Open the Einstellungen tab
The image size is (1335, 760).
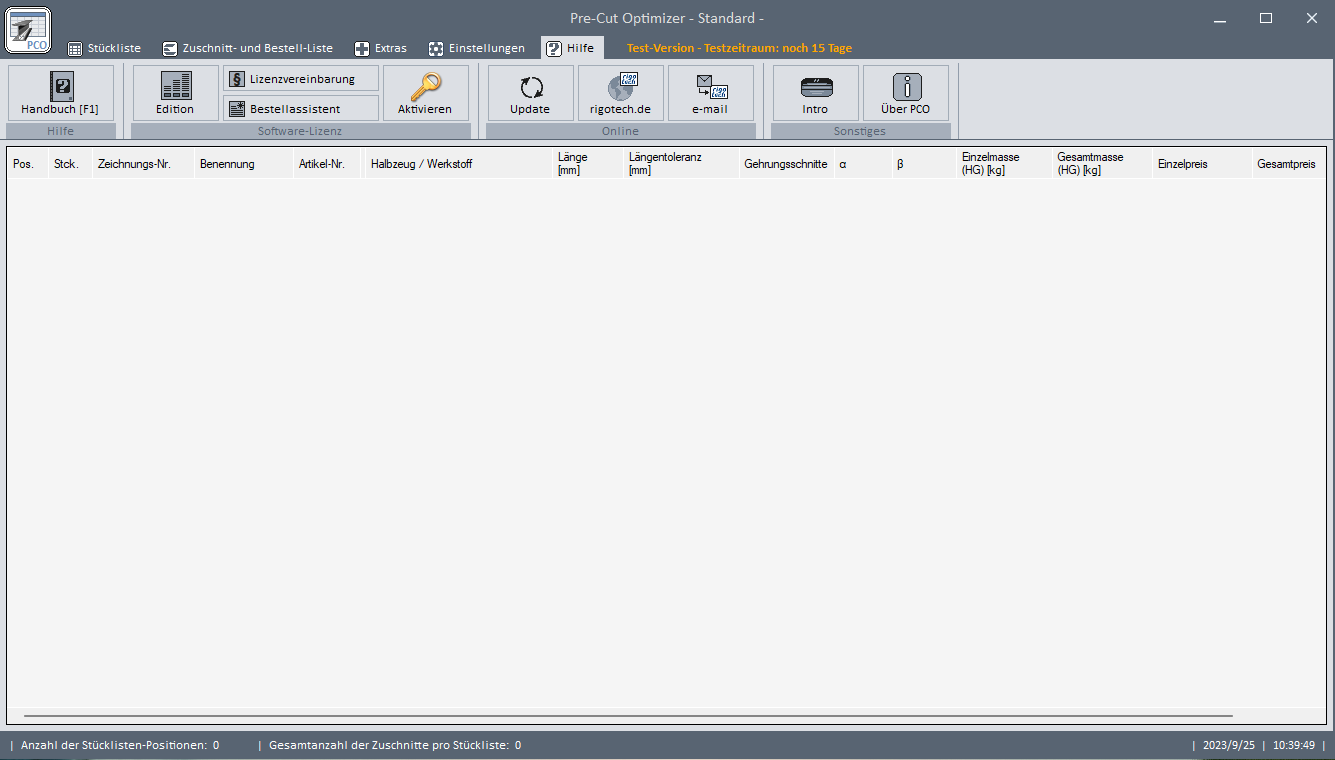[x=477, y=48]
